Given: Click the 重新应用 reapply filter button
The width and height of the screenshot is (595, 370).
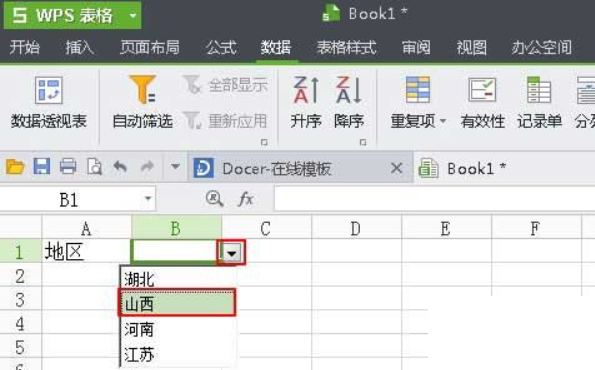Looking at the screenshot, I should pyautogui.click(x=225, y=121).
